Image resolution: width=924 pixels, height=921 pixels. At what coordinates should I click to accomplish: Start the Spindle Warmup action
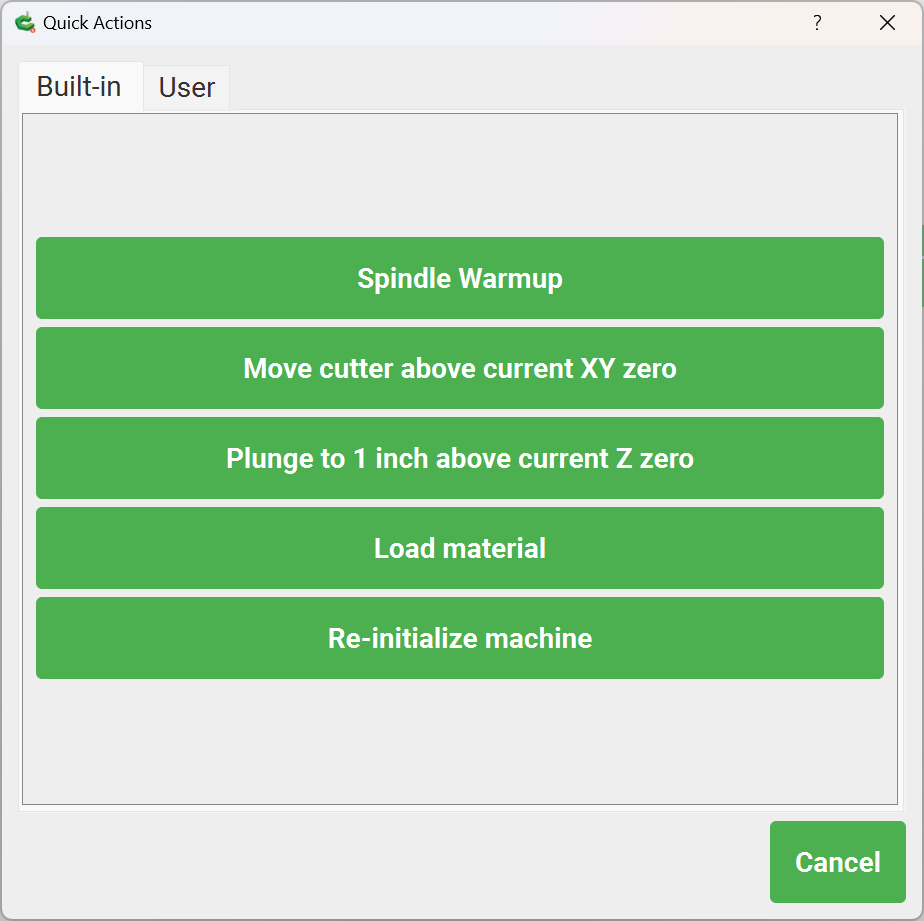[460, 278]
